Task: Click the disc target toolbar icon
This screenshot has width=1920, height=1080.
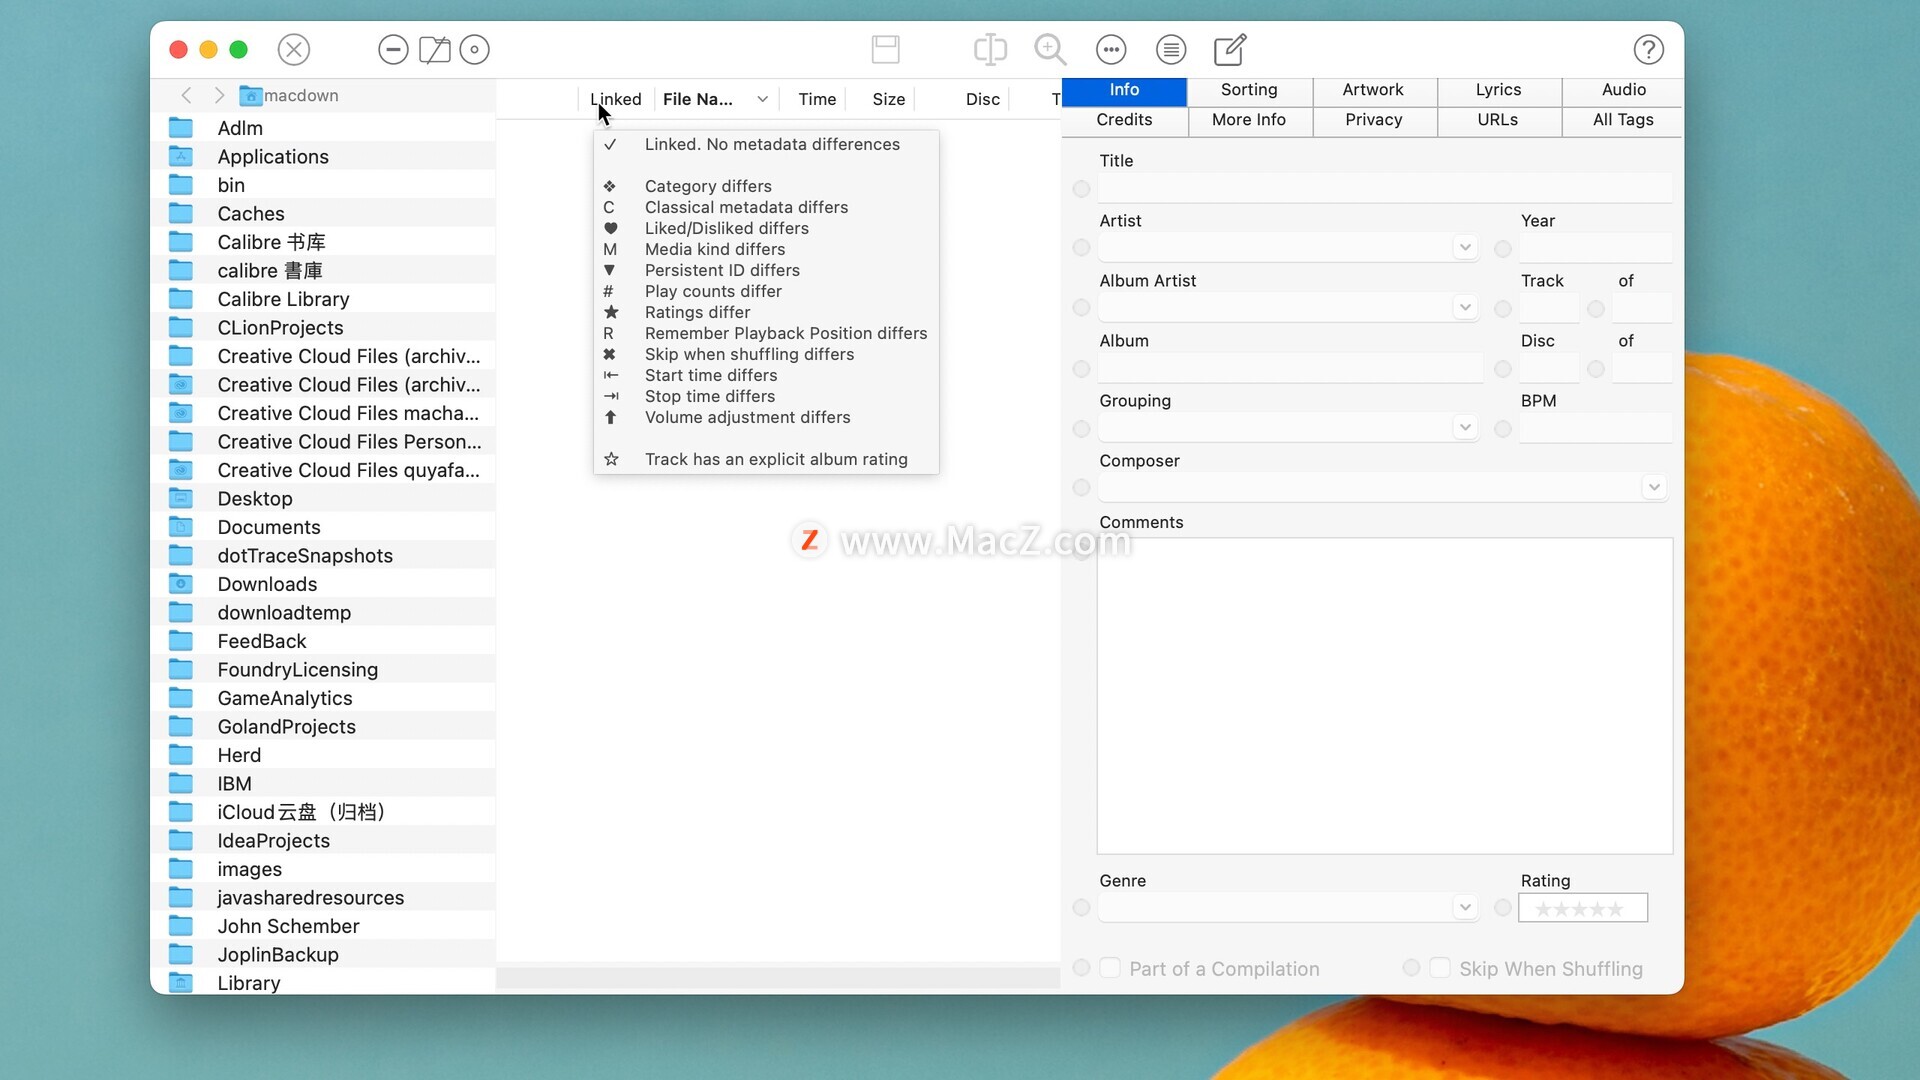Action: 474,49
